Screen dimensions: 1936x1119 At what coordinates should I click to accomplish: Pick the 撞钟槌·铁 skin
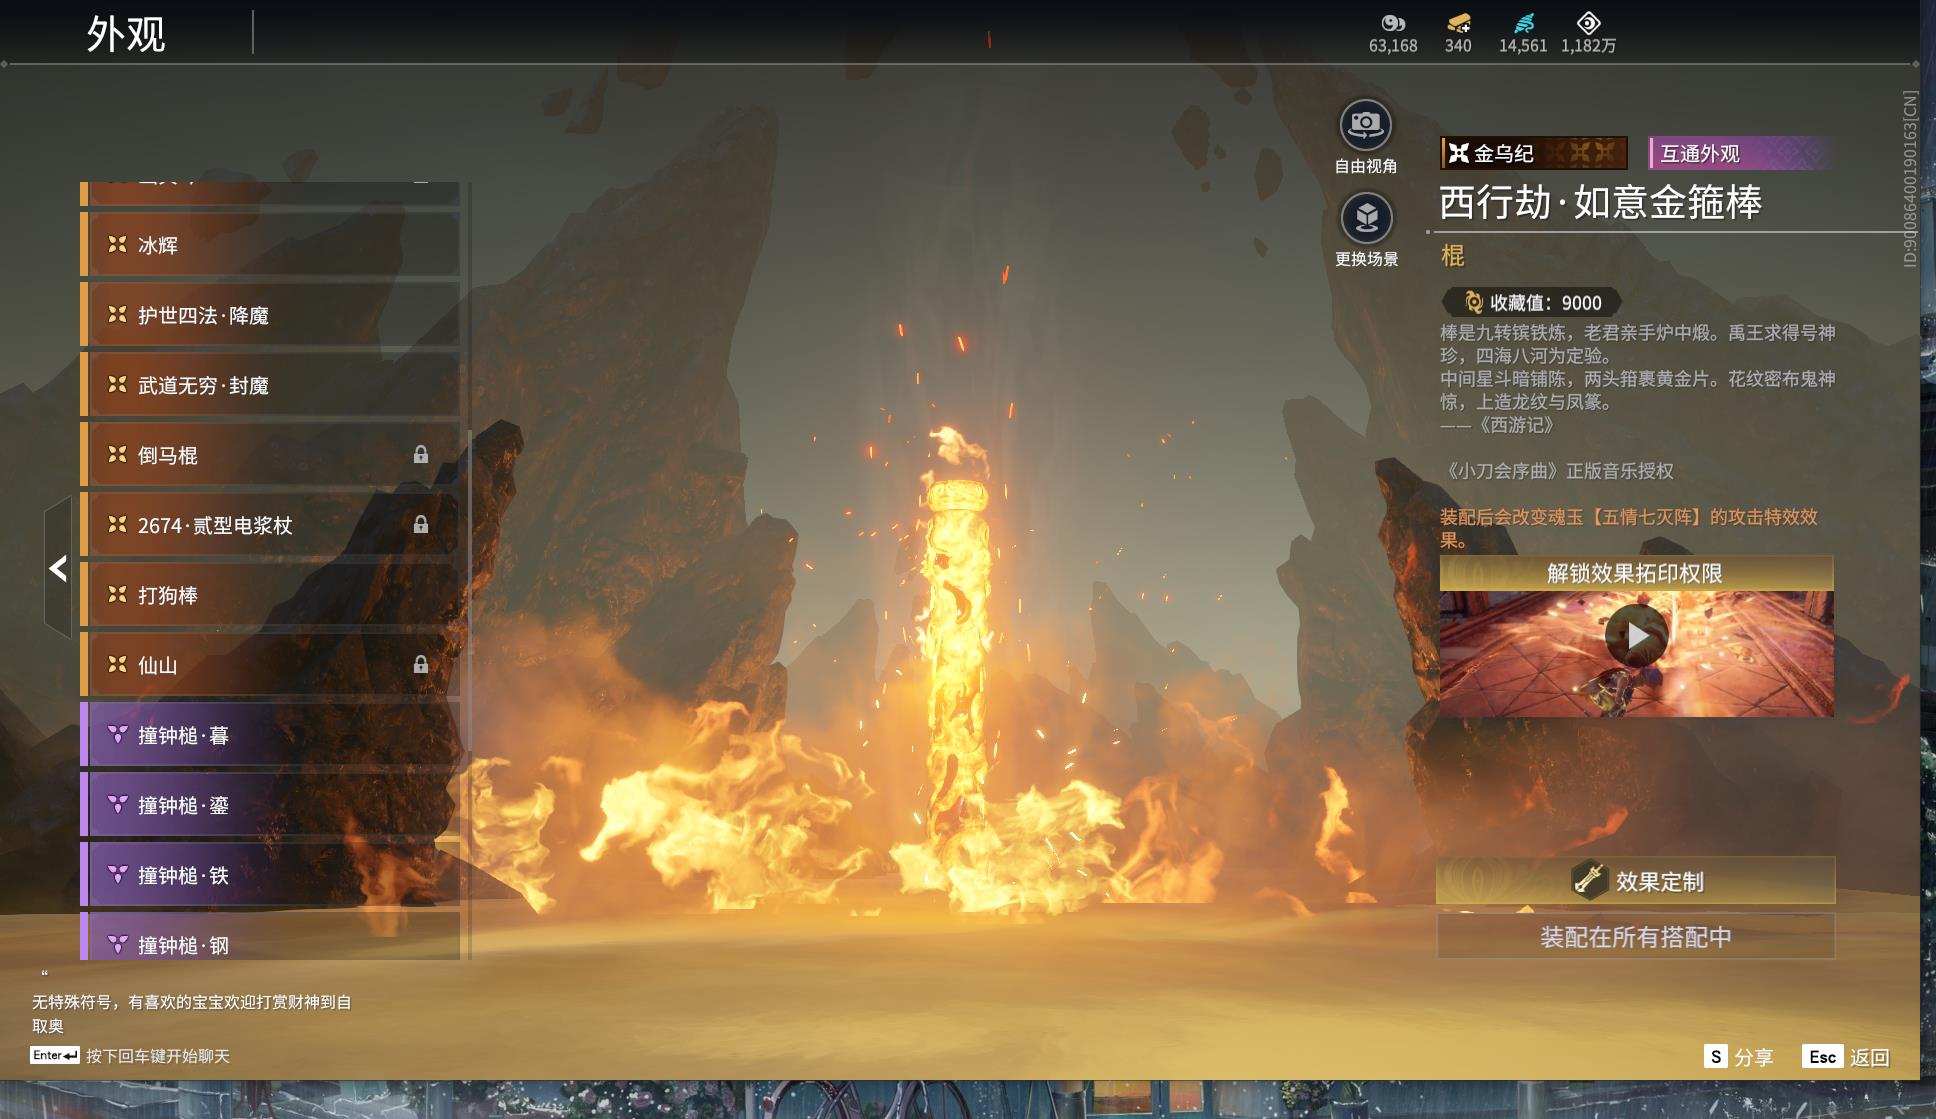point(270,875)
